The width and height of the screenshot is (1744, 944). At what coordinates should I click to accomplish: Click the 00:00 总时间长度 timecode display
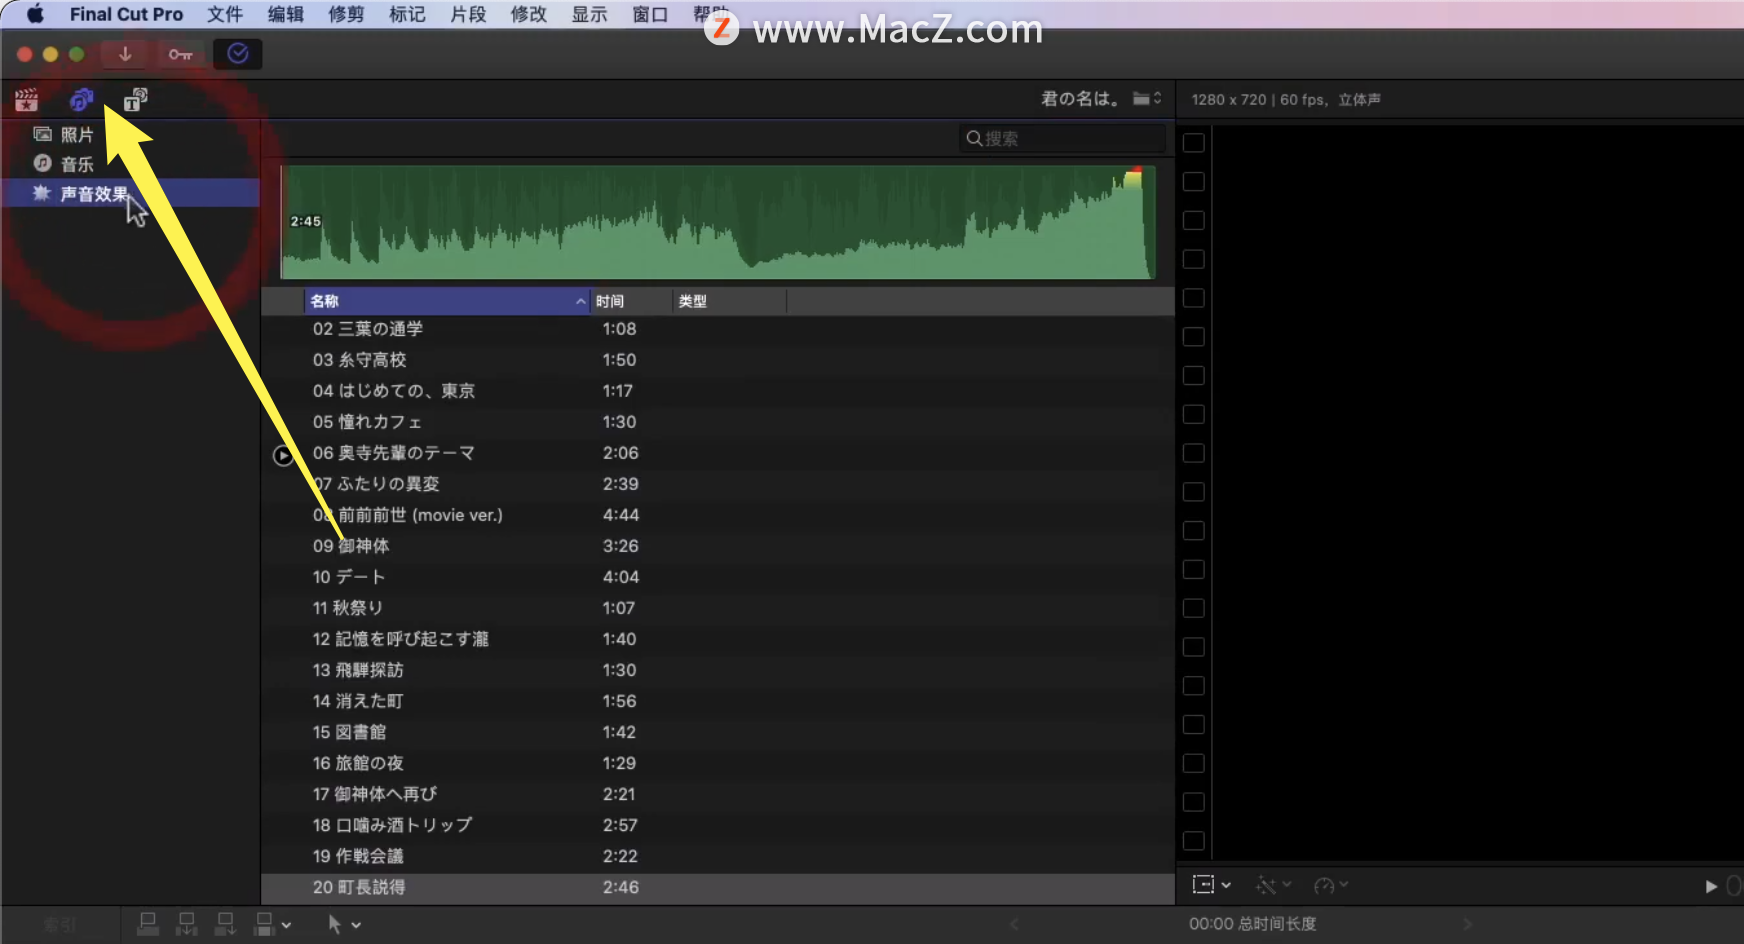1252,924
